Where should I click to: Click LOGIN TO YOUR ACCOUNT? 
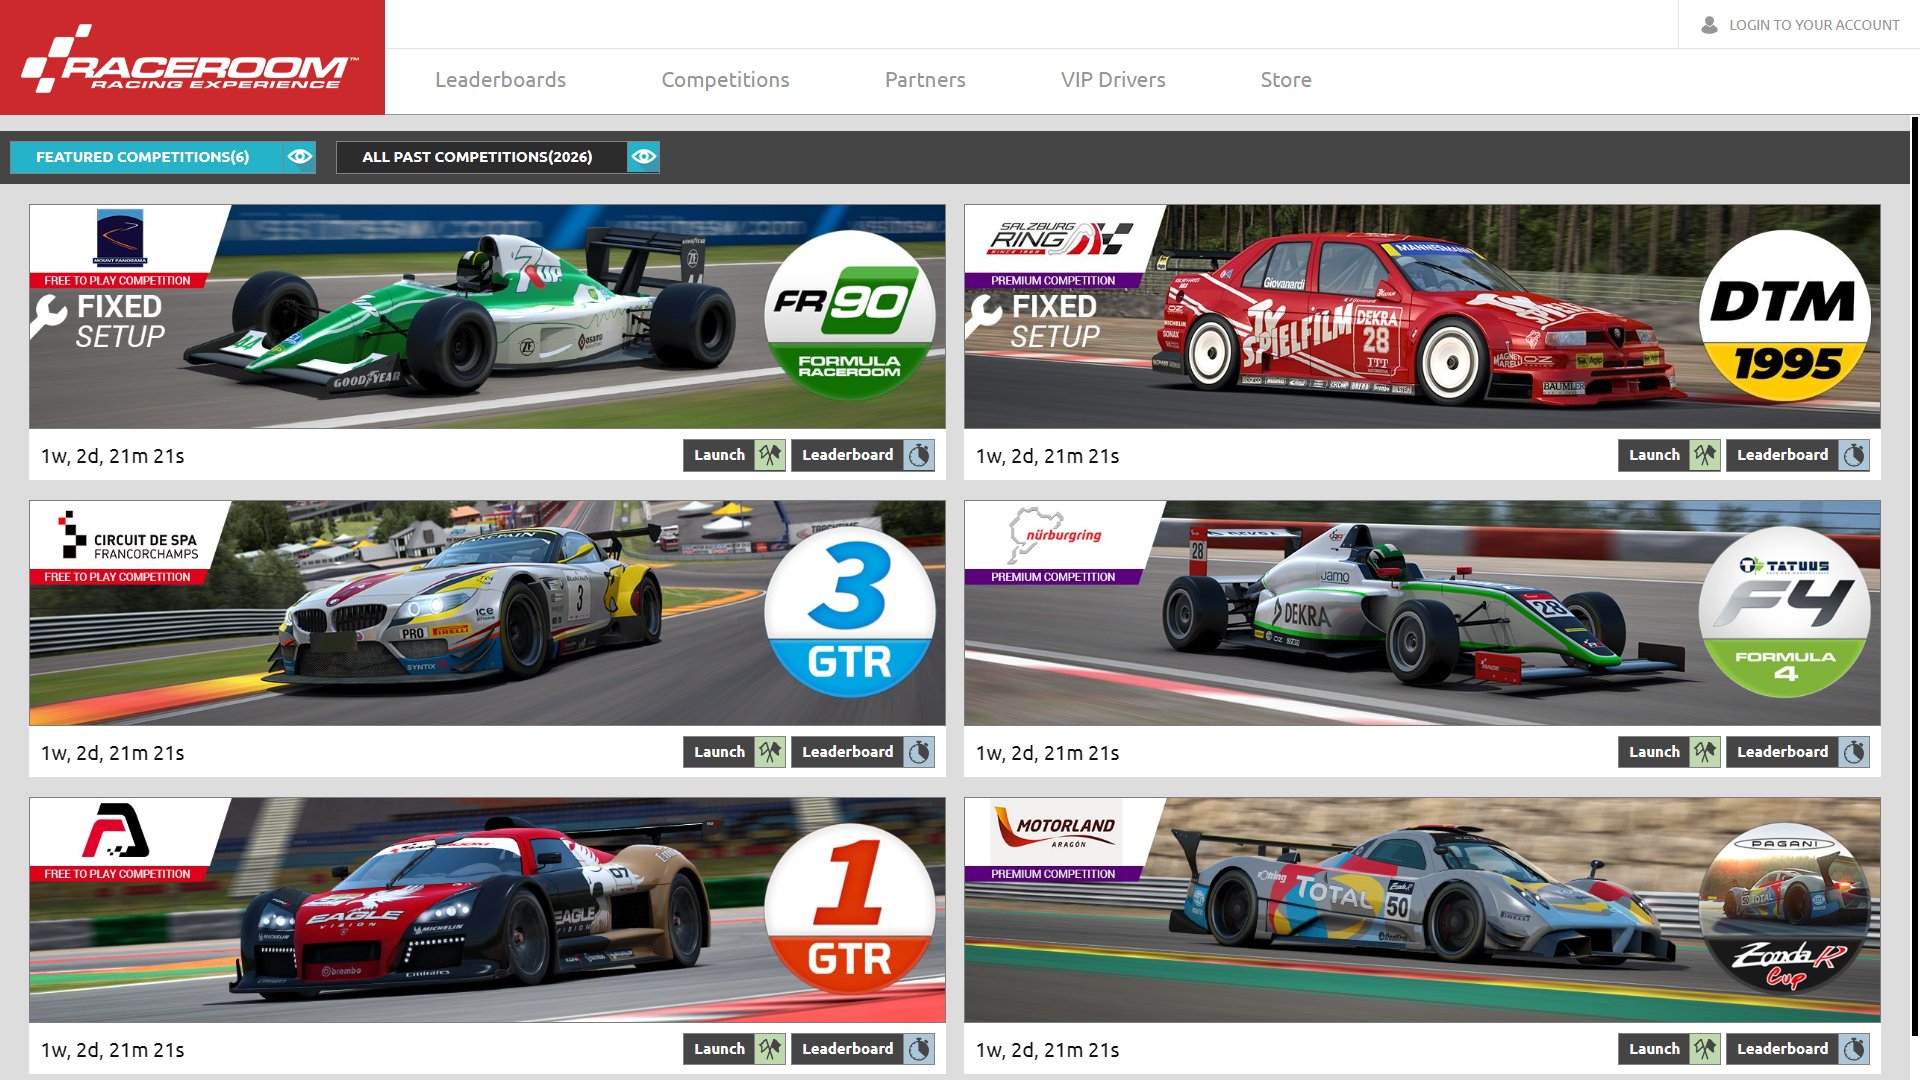(1813, 25)
